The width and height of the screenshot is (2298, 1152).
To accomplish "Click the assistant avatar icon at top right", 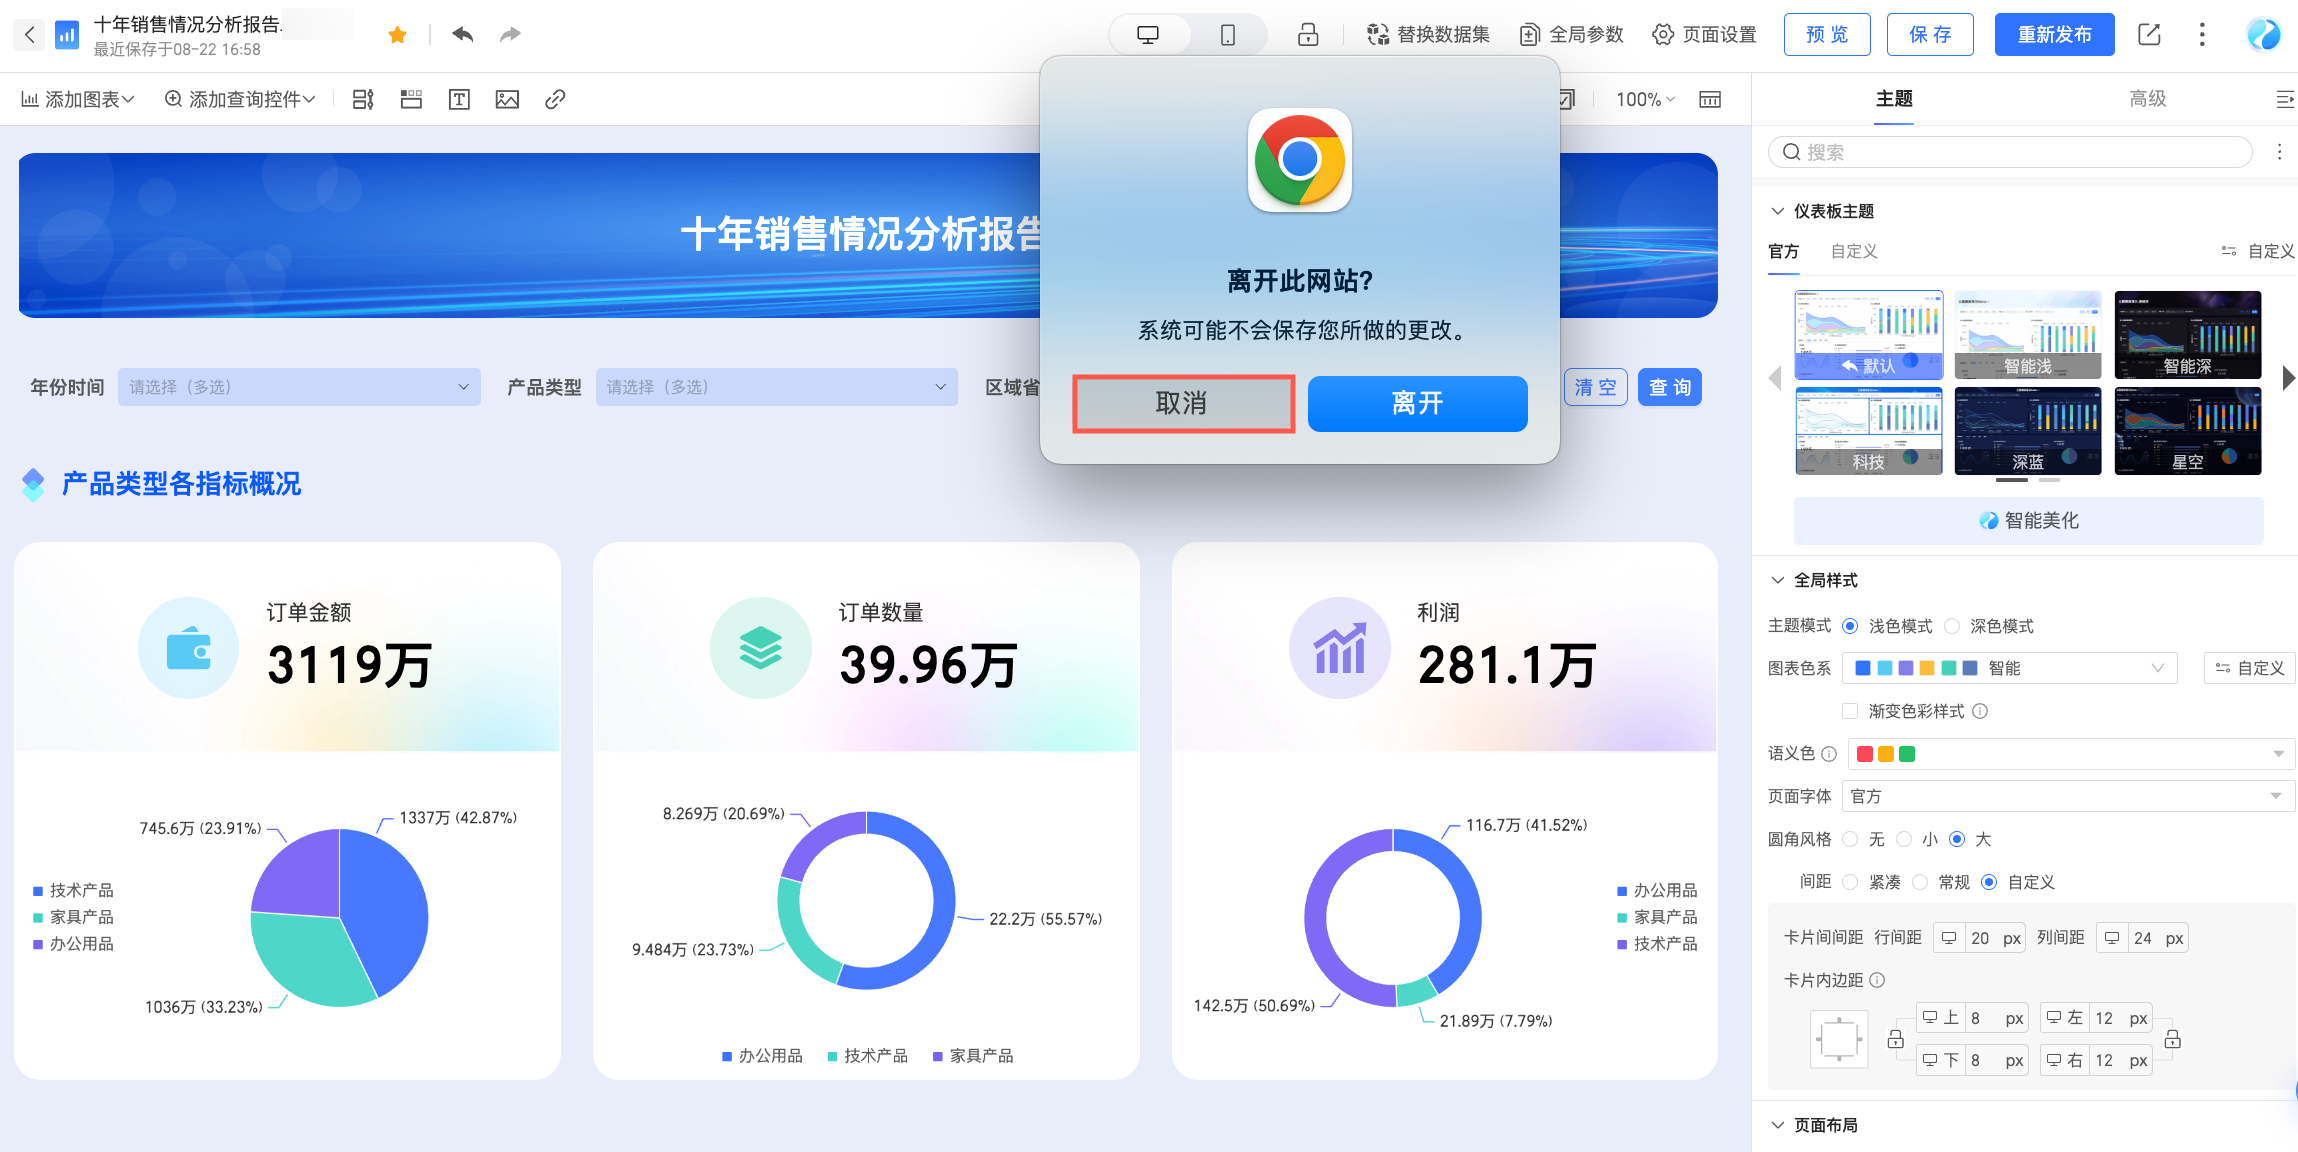I will pyautogui.click(x=2264, y=35).
